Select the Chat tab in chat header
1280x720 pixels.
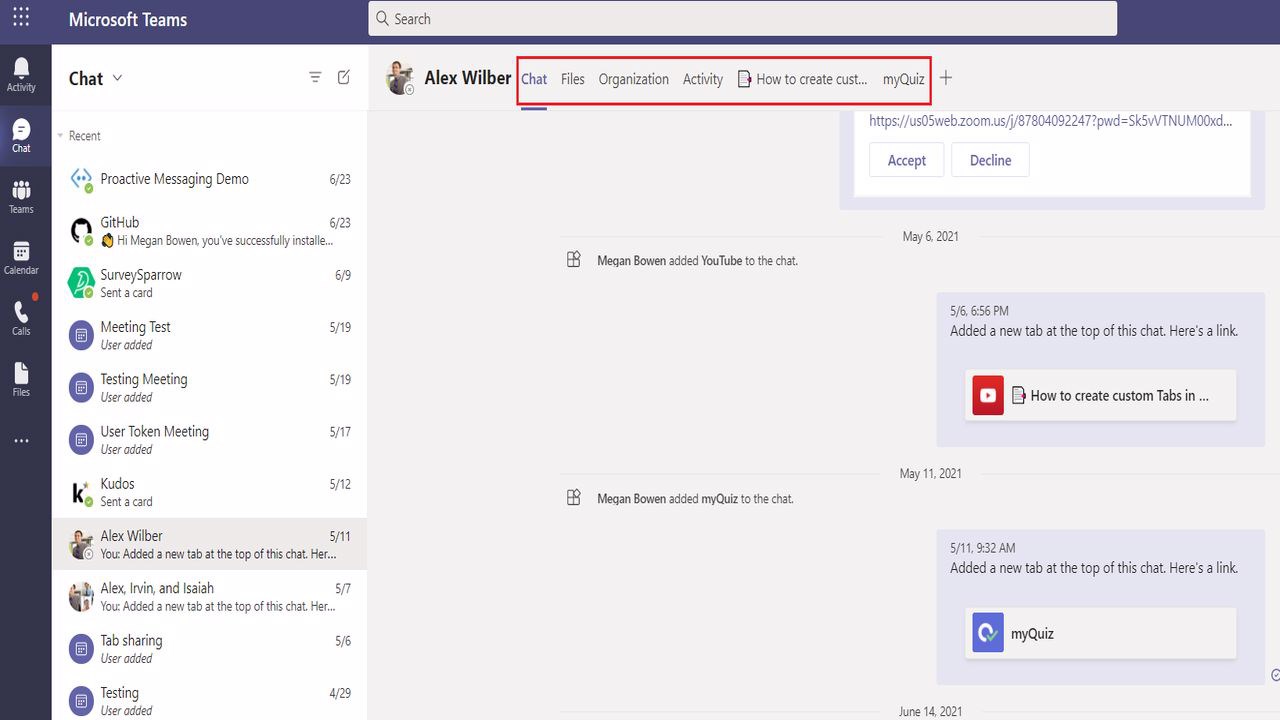[x=534, y=79]
